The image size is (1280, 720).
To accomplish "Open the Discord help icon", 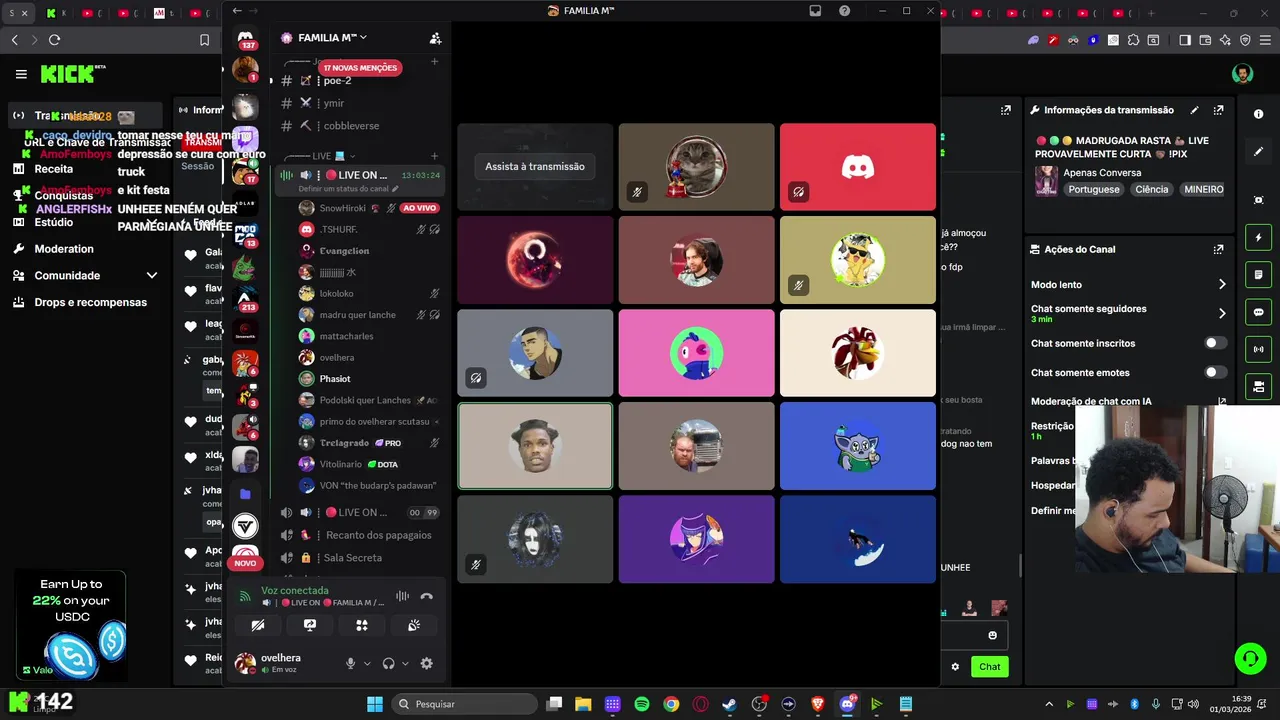I will pyautogui.click(x=845, y=11).
